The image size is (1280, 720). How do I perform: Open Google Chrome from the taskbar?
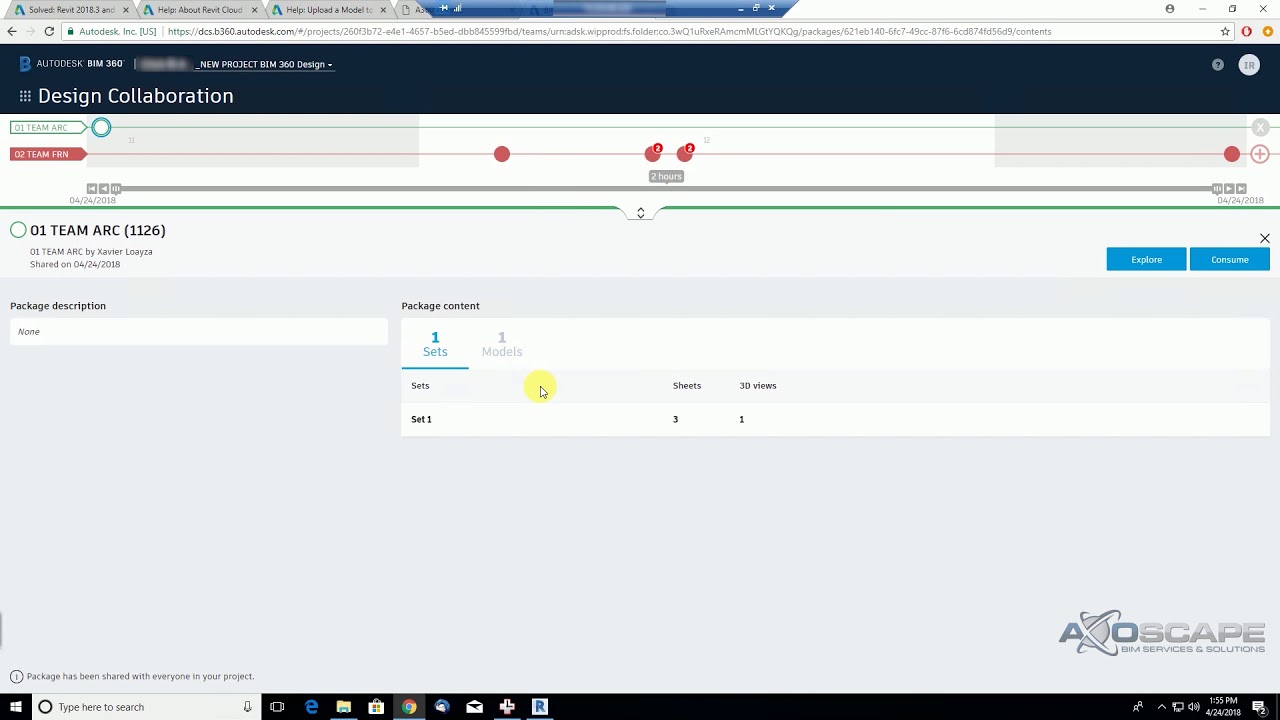(x=409, y=707)
